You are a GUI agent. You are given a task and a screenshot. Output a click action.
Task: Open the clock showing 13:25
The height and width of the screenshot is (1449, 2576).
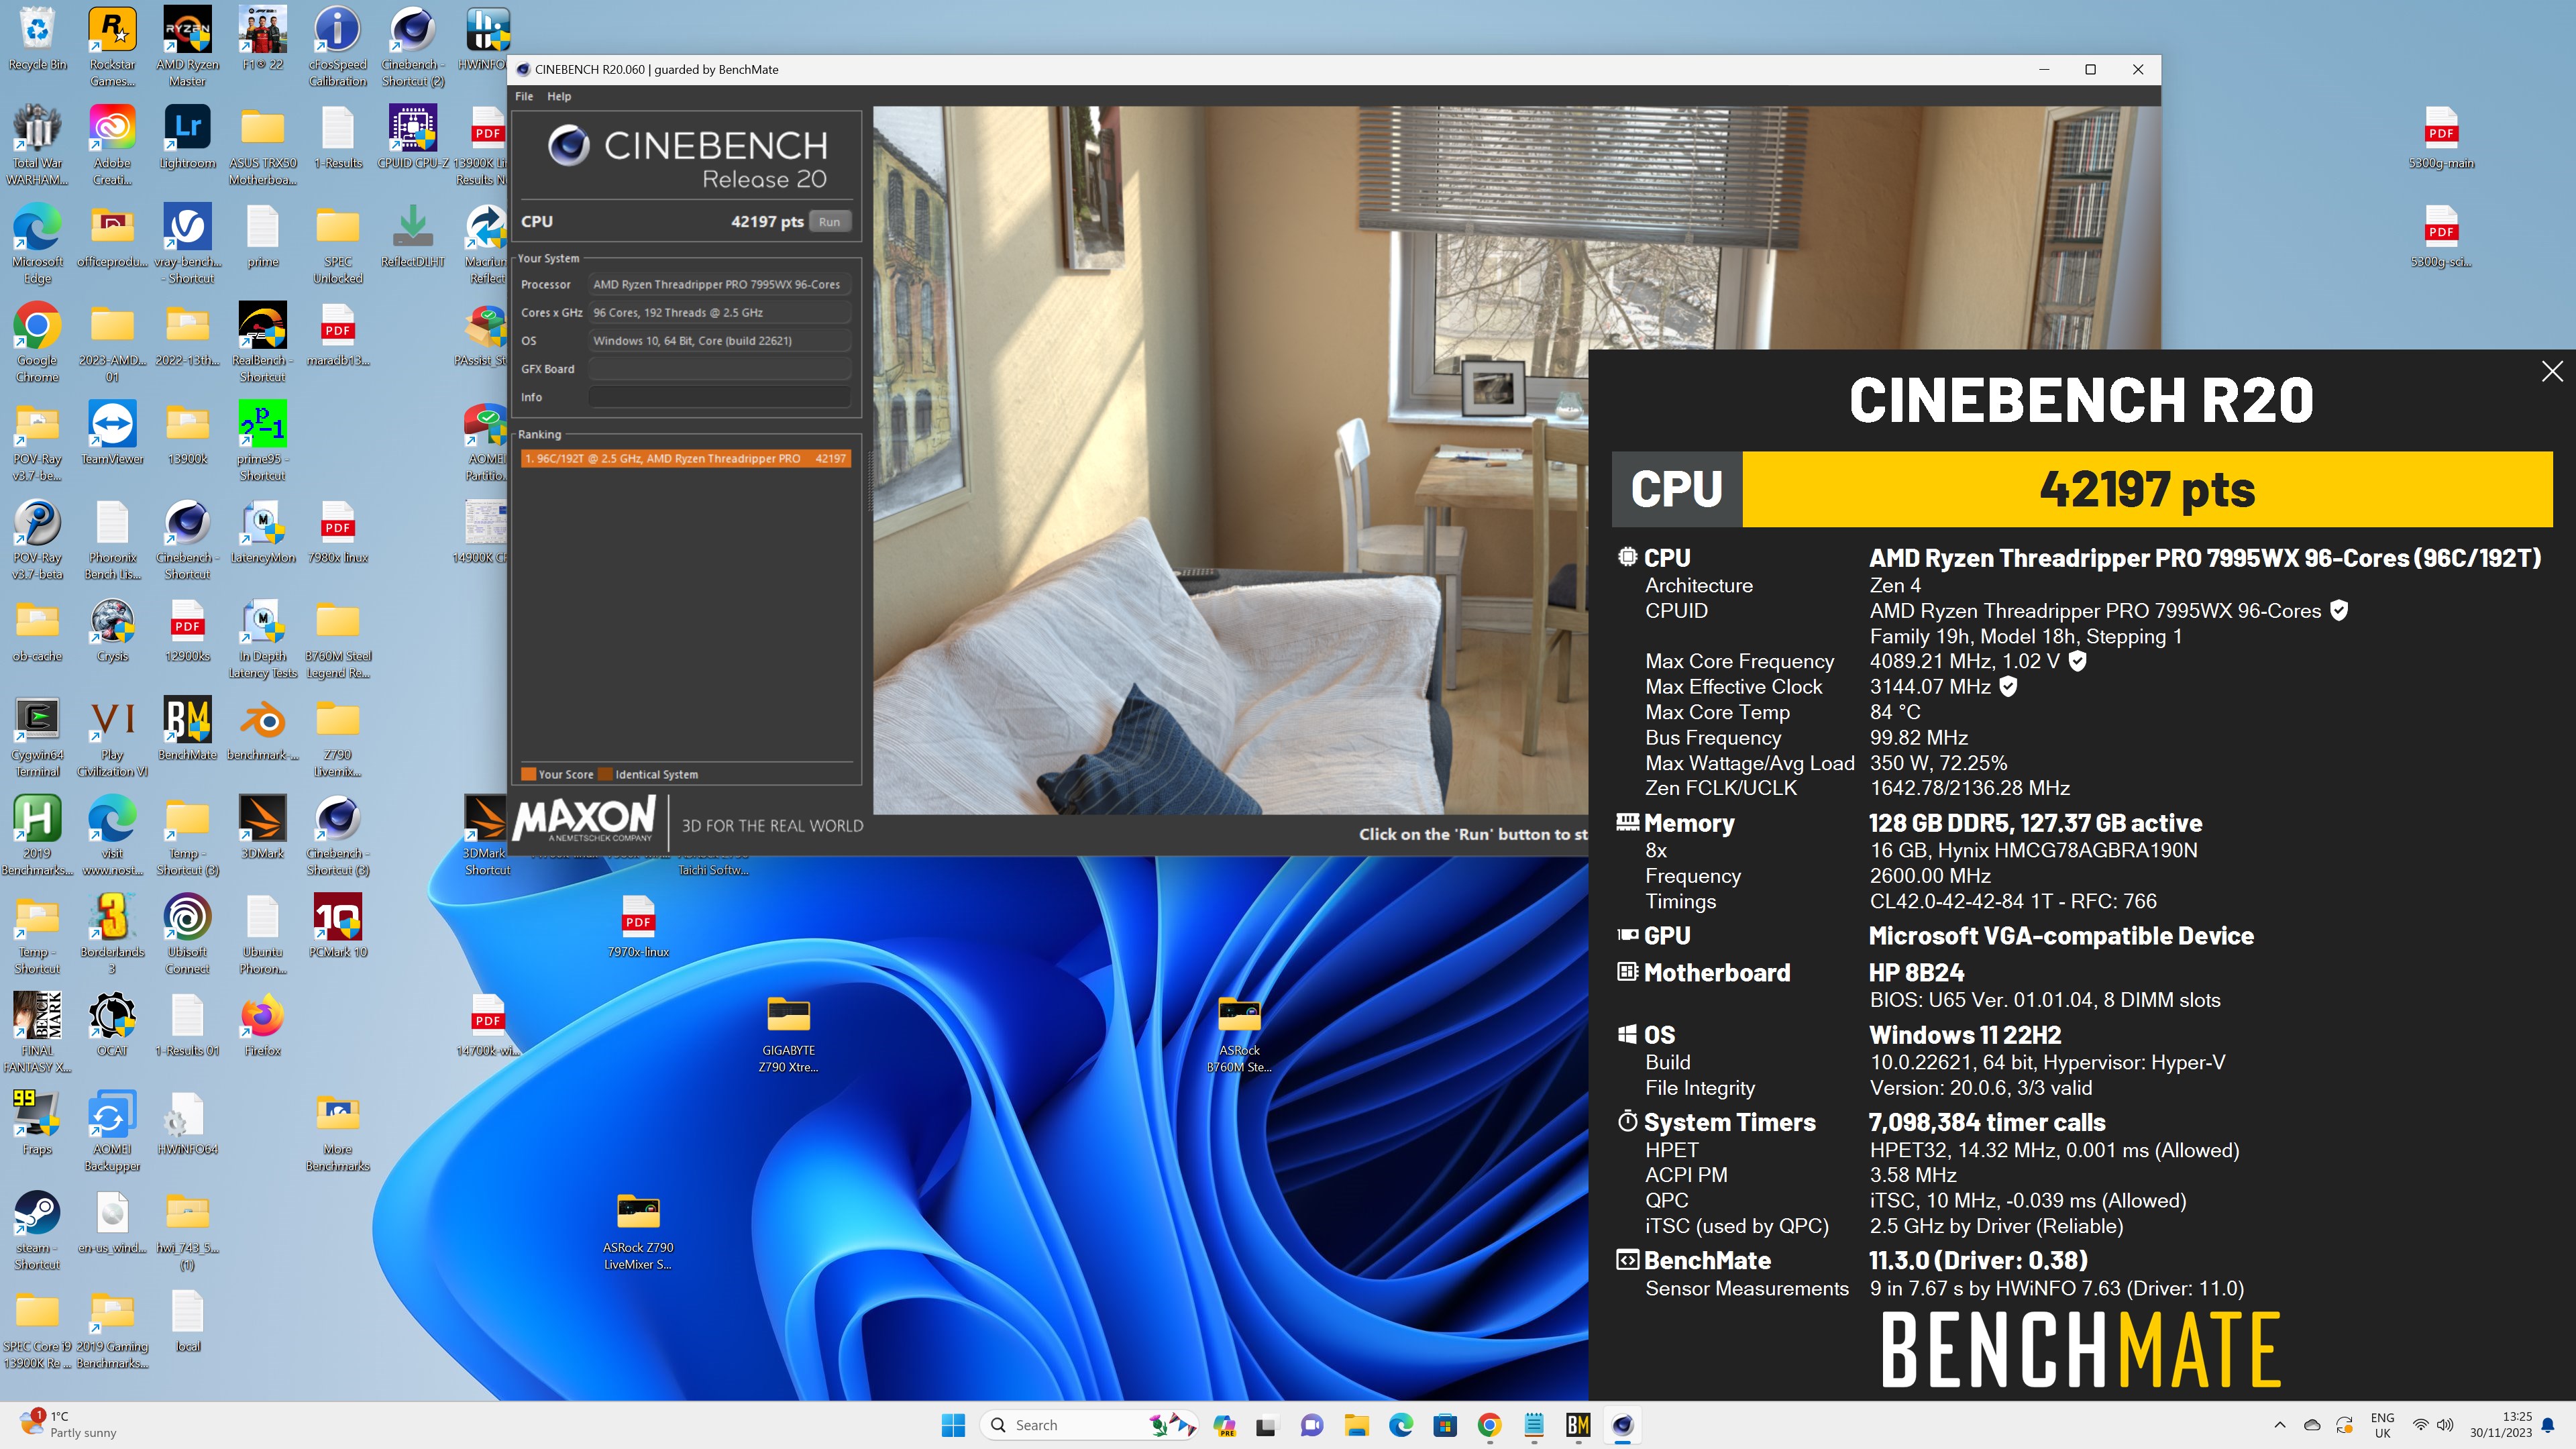tap(2500, 1425)
